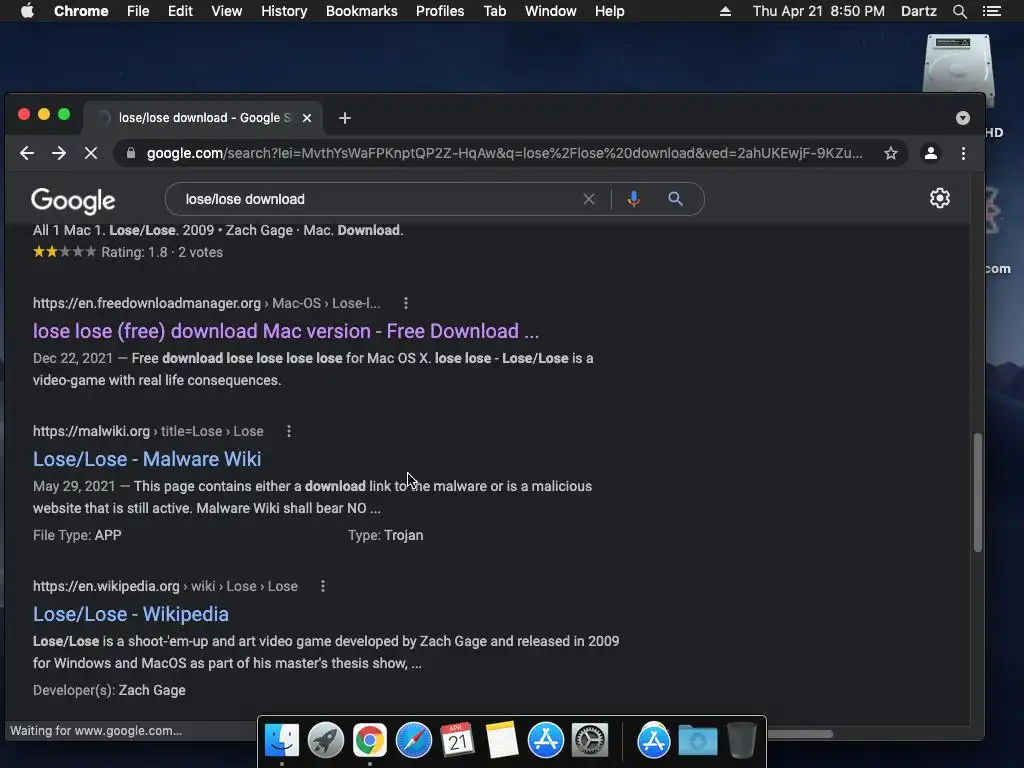Click the File Type: APP text

tap(77, 535)
